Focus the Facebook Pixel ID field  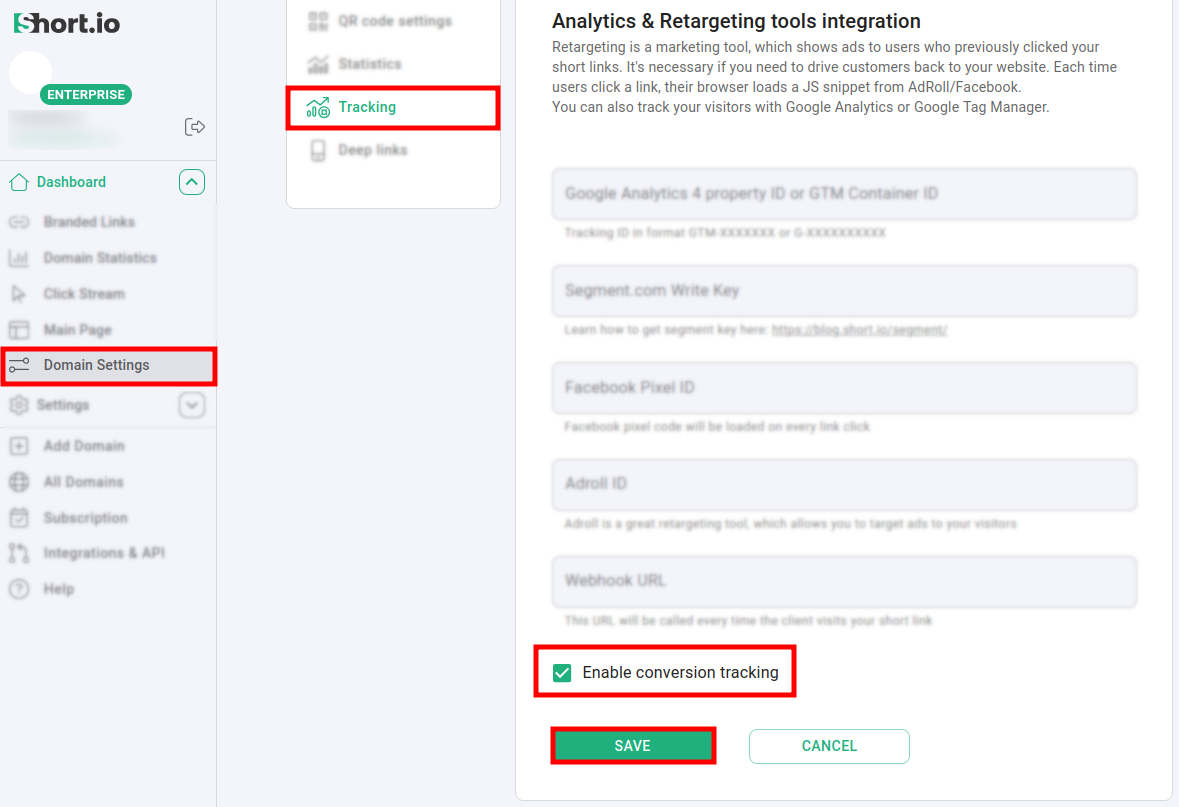(844, 388)
